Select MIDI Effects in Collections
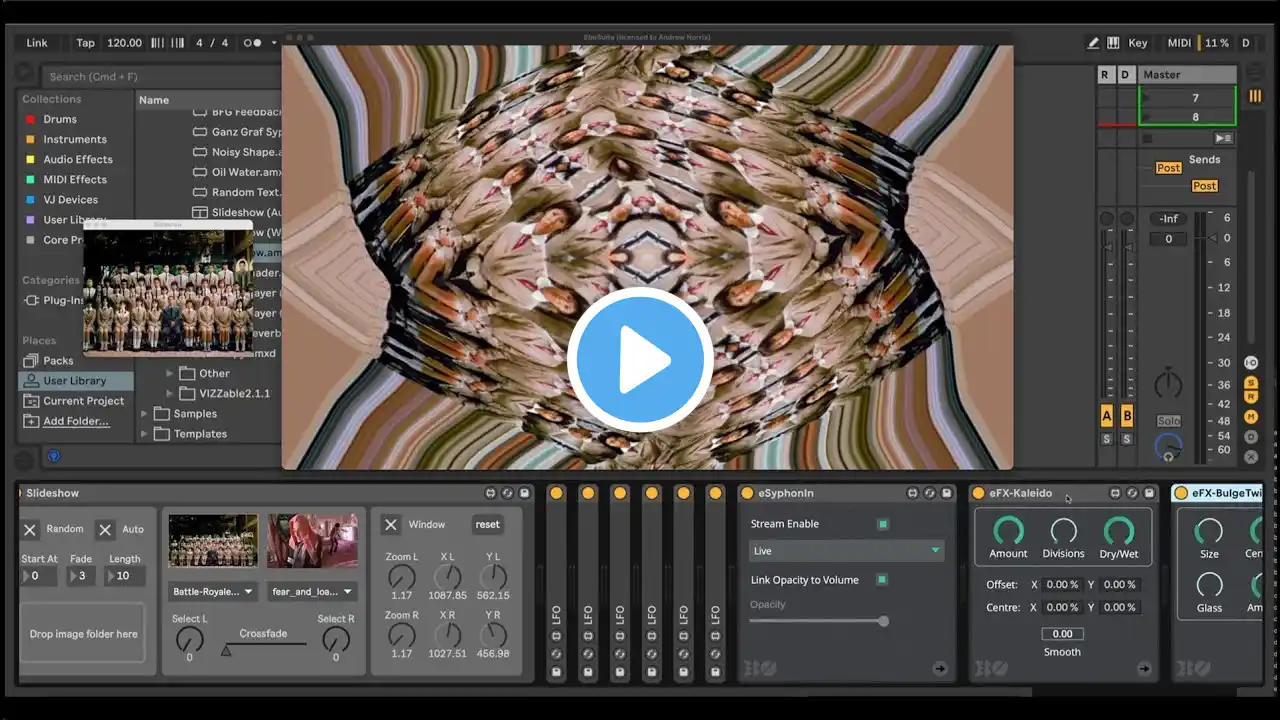 pos(75,180)
